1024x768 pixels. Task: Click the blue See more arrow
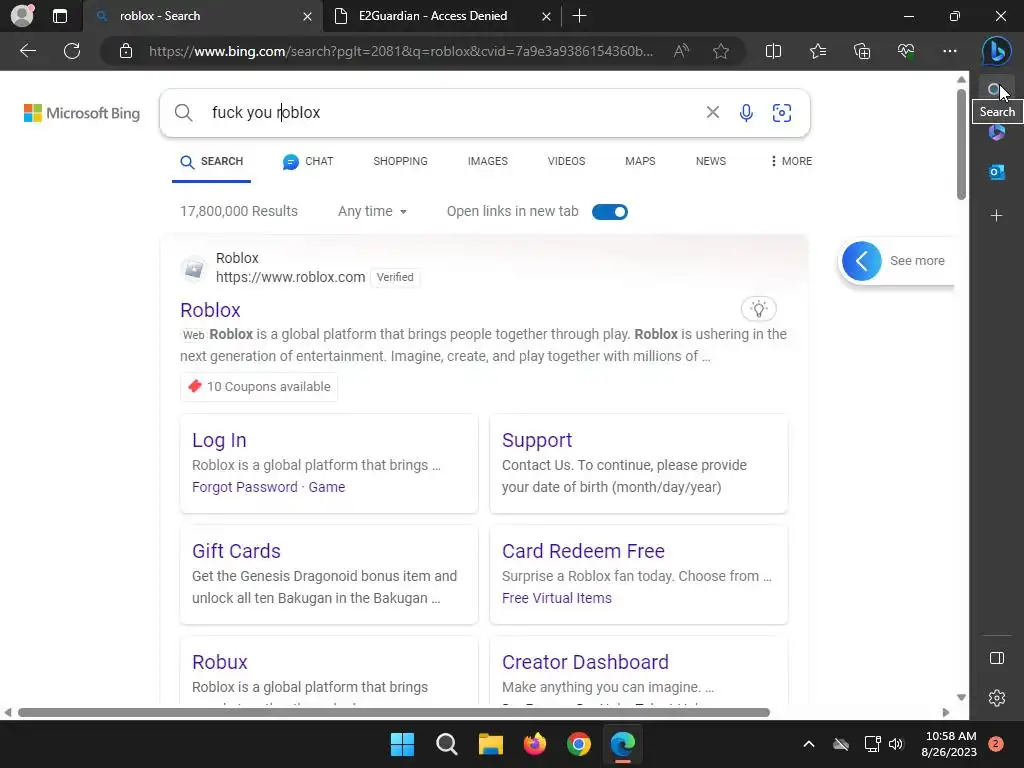click(861, 261)
